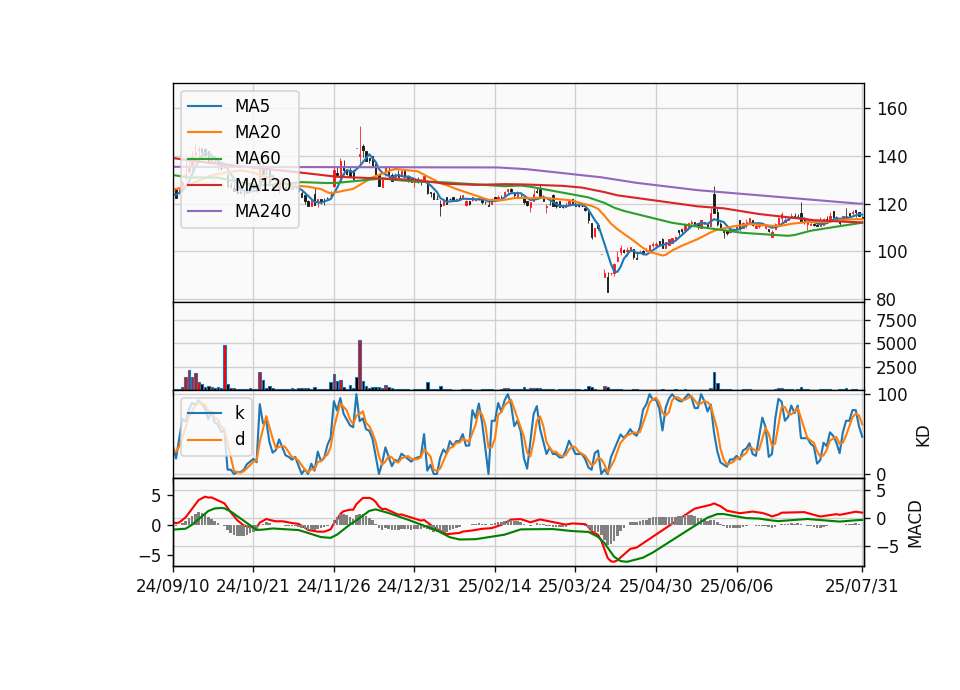The height and width of the screenshot is (690, 960).
Task: Click the MA5 legend label
Action: coord(252,106)
